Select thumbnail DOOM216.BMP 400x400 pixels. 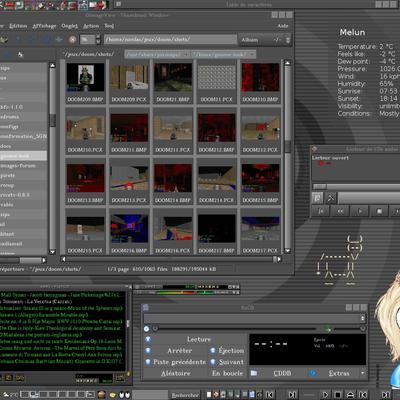coord(129,233)
